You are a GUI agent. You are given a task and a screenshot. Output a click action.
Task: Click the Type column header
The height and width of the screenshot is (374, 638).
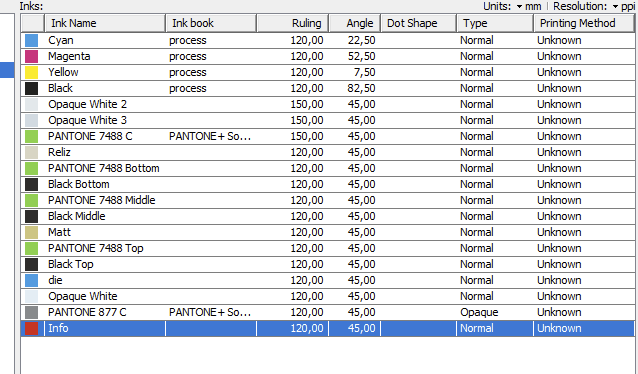click(x=495, y=23)
